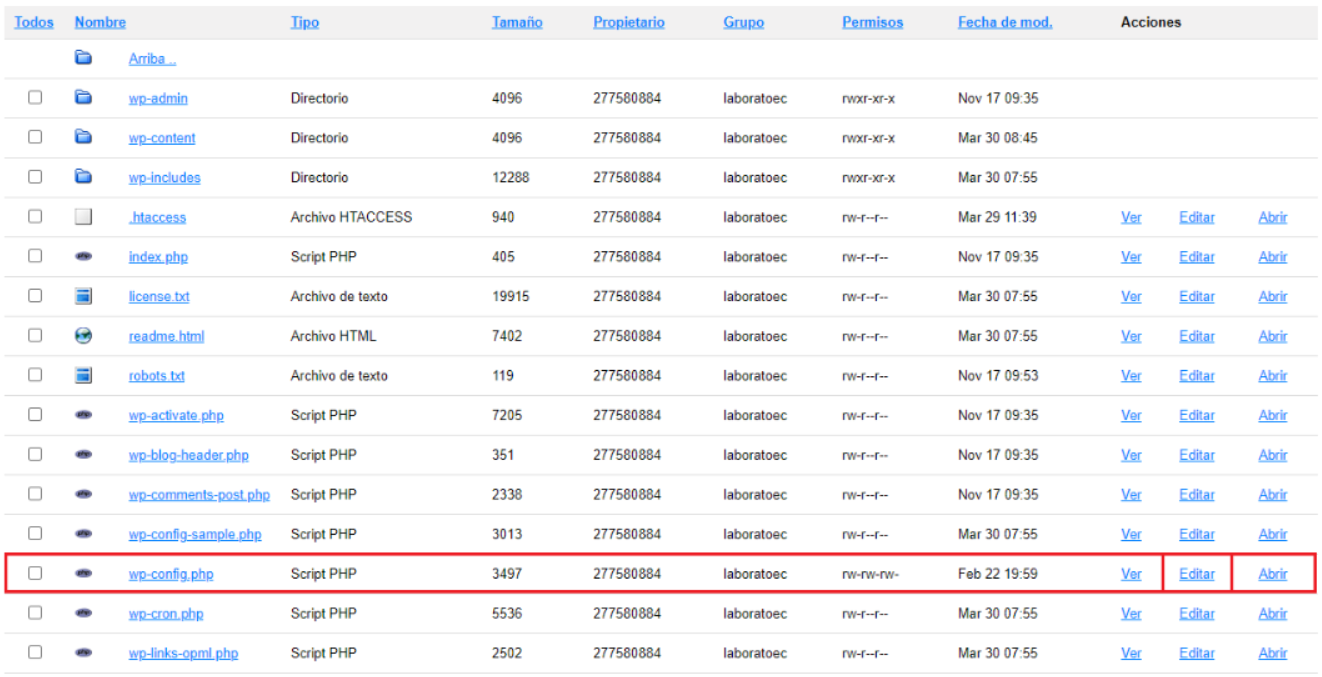The image size is (1322, 677).
Task: Click Abrir for wp-config.php
Action: [x=1273, y=574]
